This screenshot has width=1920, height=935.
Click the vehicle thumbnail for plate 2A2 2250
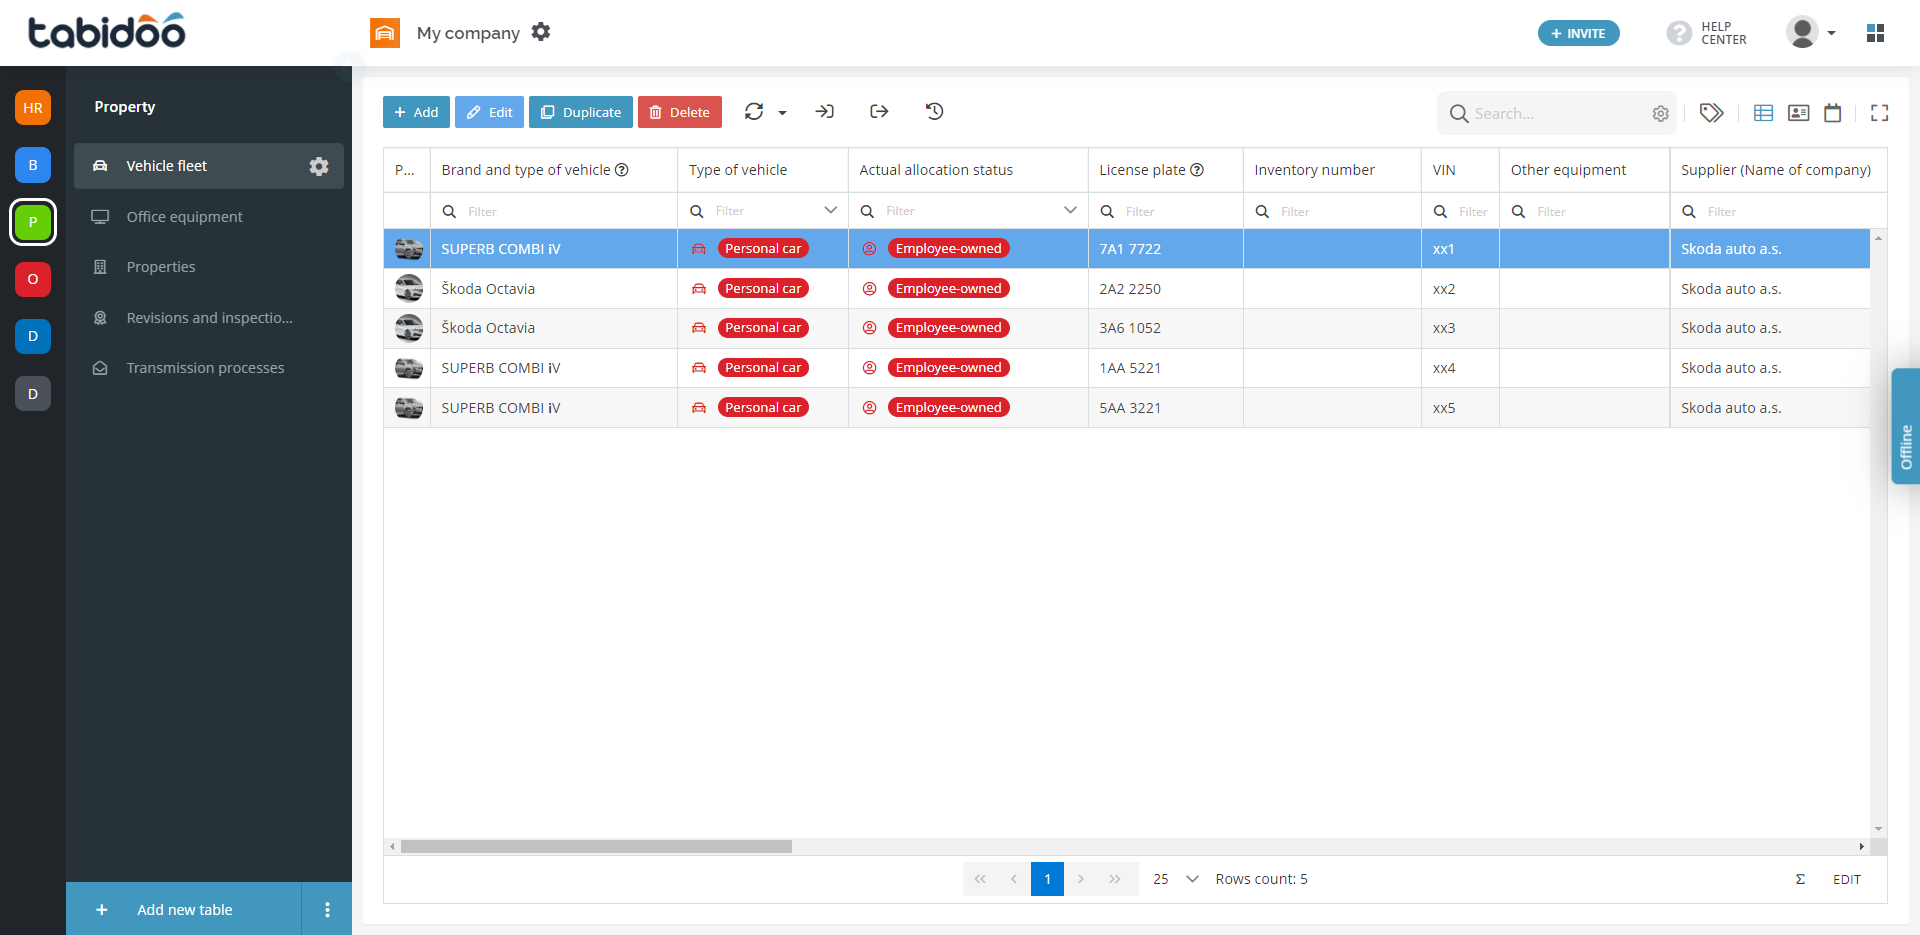click(x=408, y=289)
